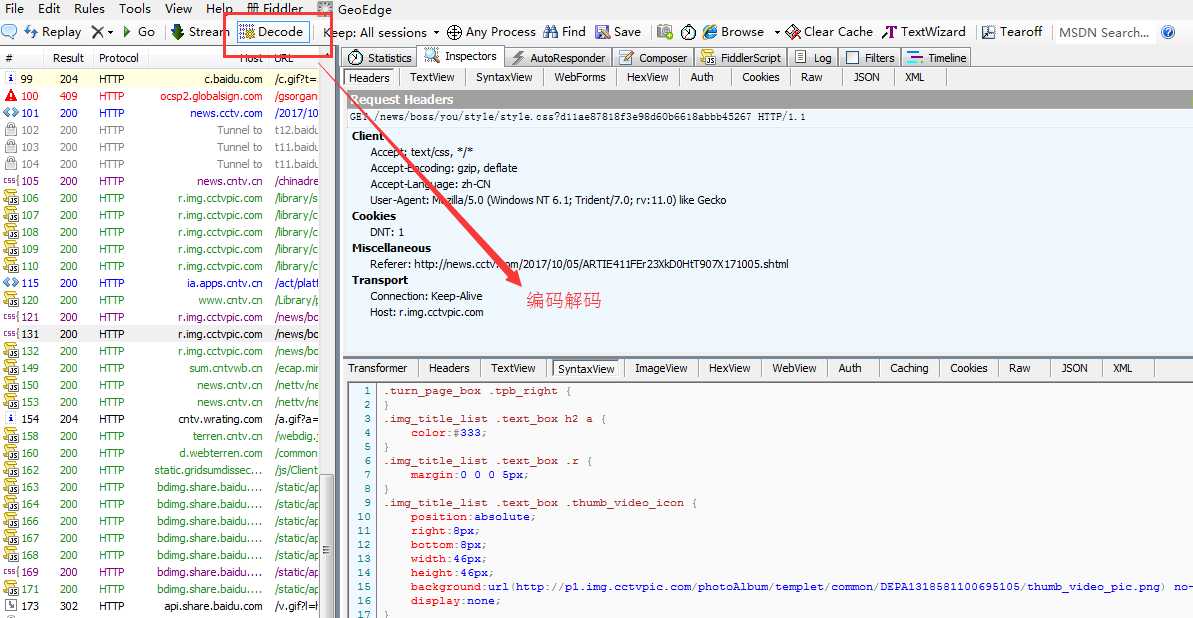
Task: Click the Browse button with IE icon
Action: point(733,32)
